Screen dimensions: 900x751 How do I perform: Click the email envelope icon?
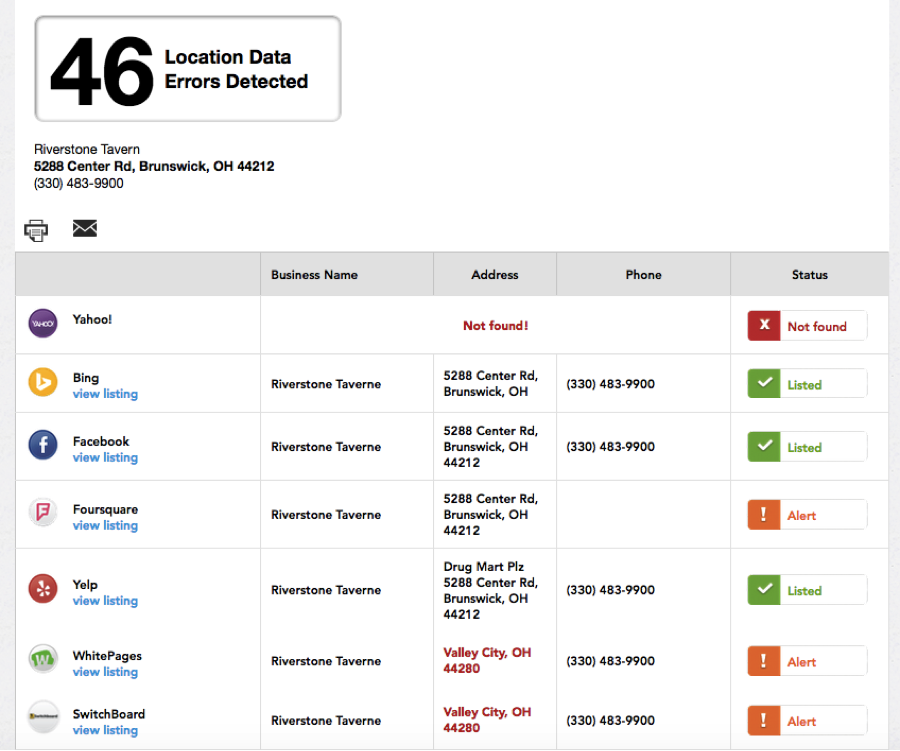pyautogui.click(x=85, y=228)
